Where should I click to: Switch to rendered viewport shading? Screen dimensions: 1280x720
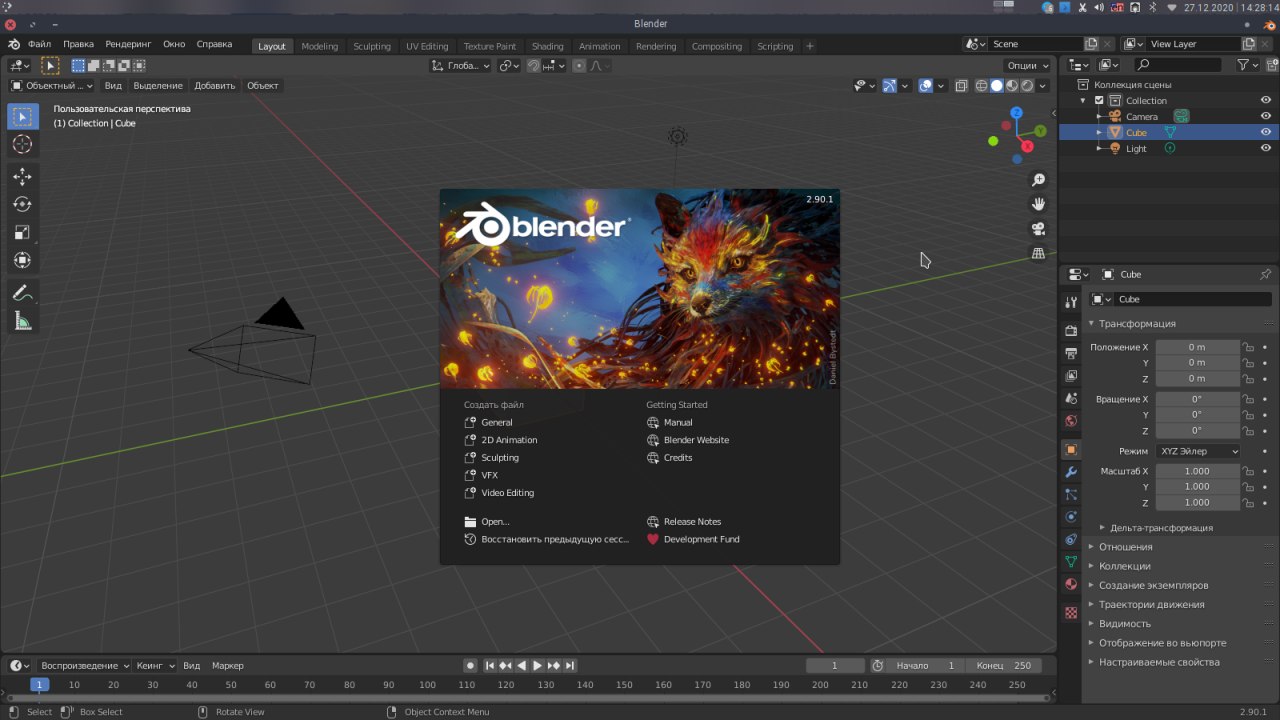(1027, 86)
